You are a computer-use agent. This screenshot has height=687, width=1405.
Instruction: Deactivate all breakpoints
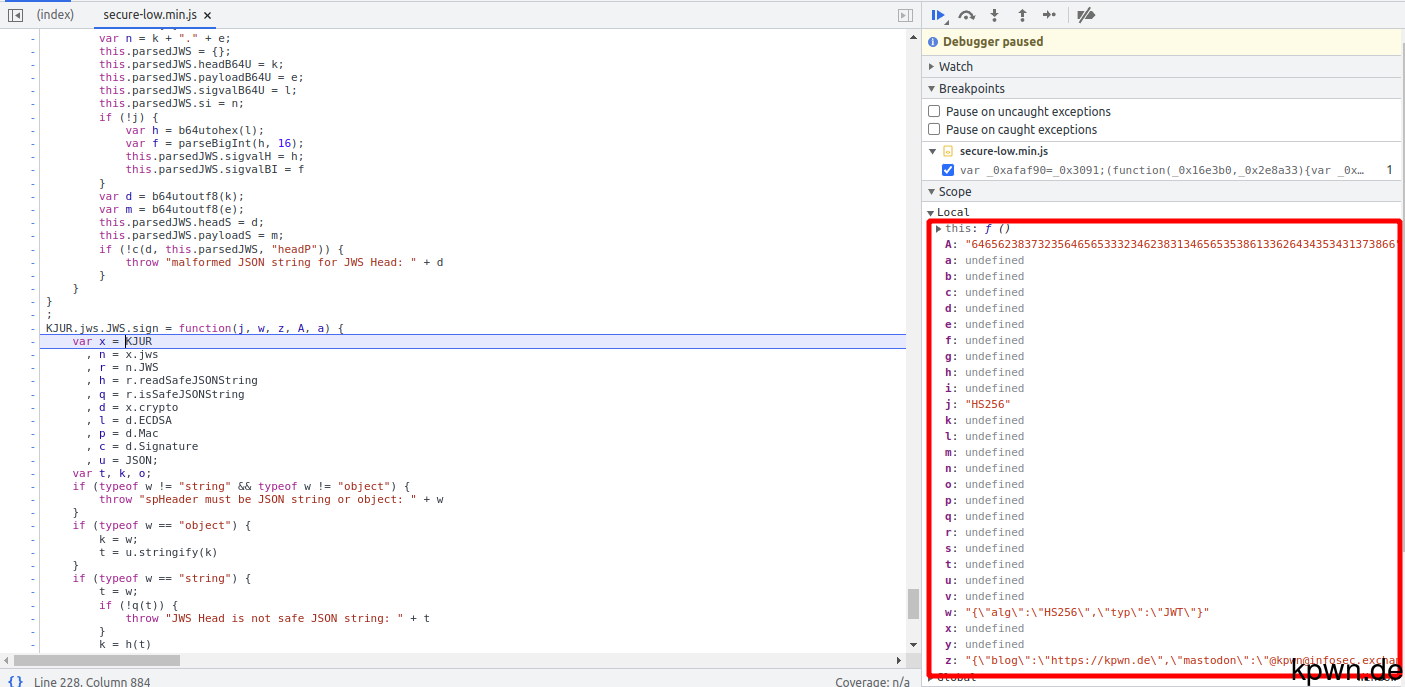(x=1086, y=14)
